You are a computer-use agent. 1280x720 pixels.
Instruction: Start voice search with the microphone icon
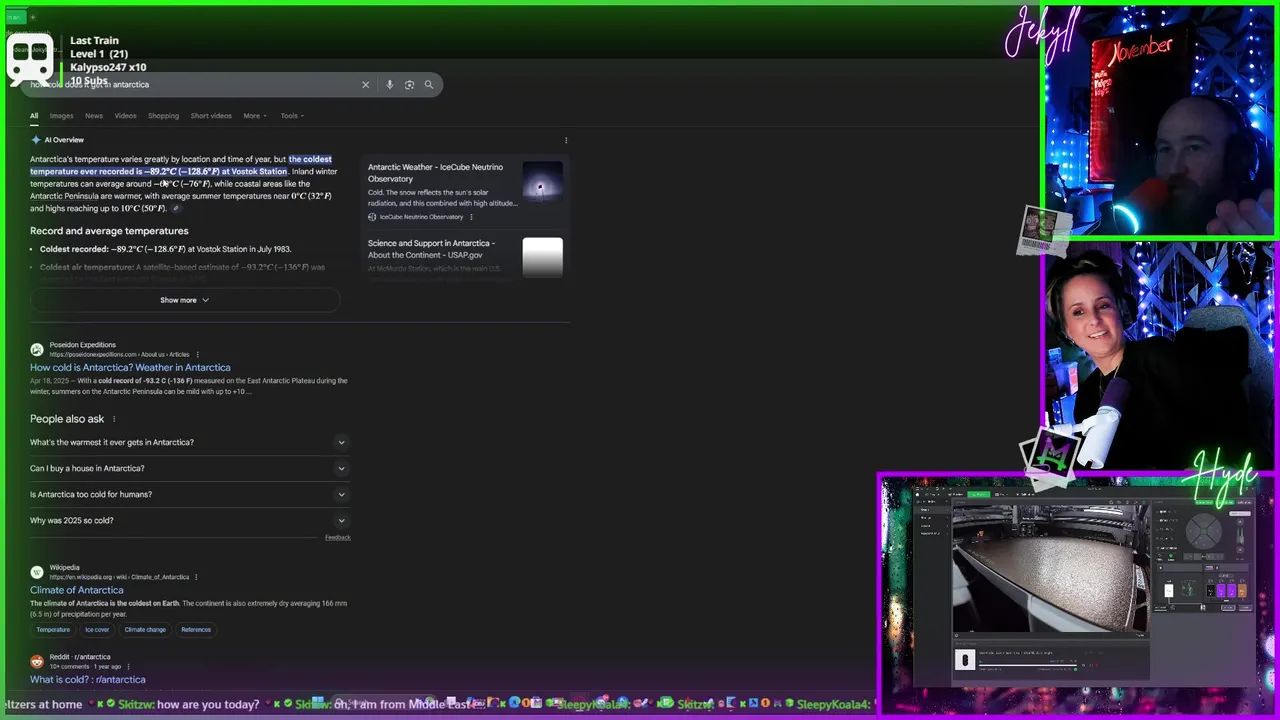[389, 85]
